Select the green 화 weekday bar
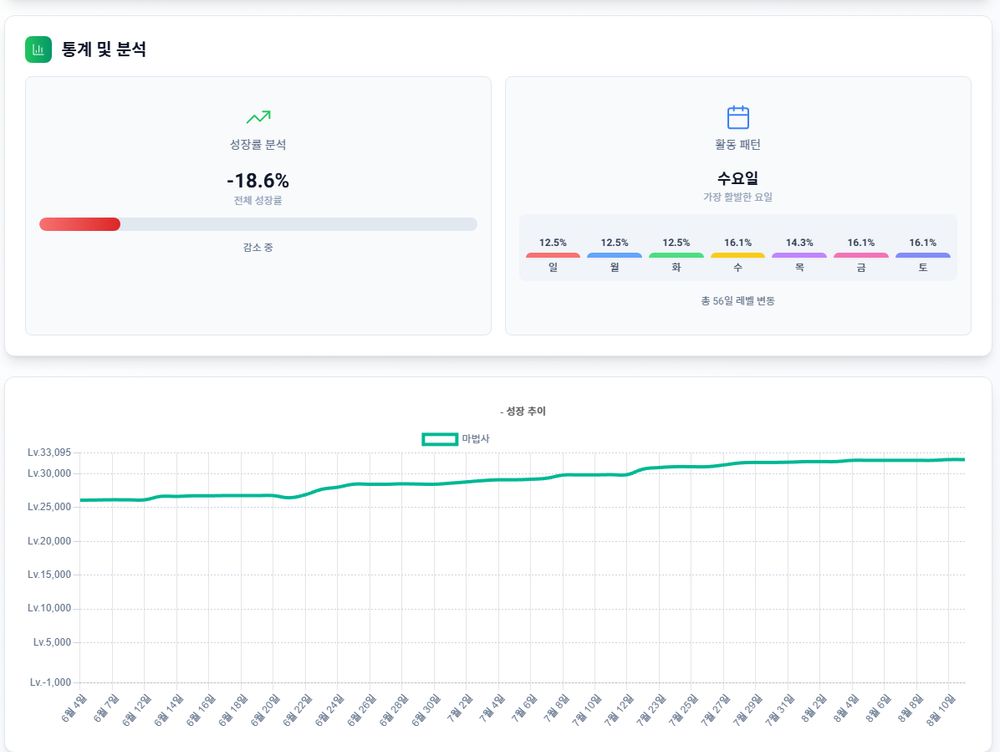Image resolution: width=1000 pixels, height=752 pixels. tap(676, 256)
